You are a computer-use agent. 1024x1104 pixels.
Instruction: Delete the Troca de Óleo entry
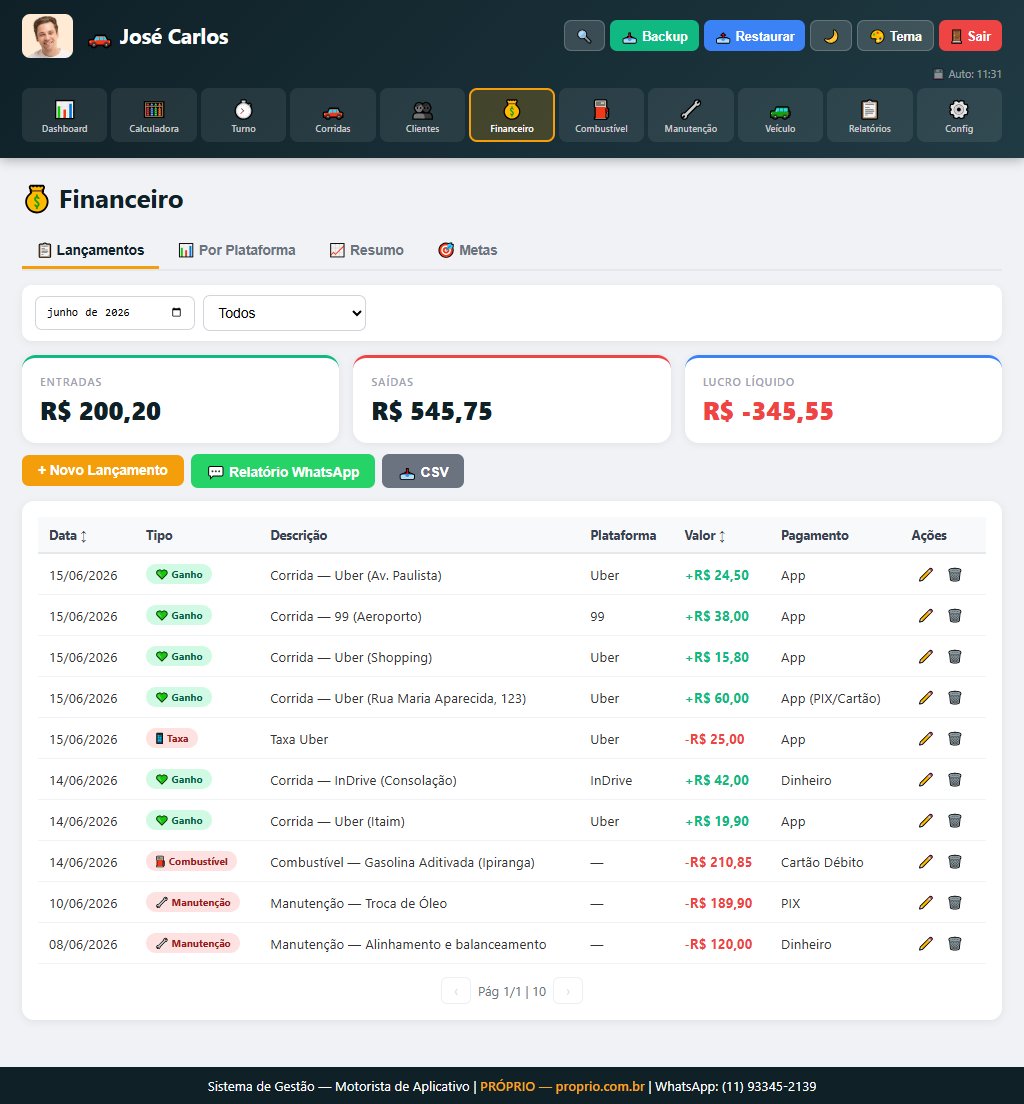point(955,902)
